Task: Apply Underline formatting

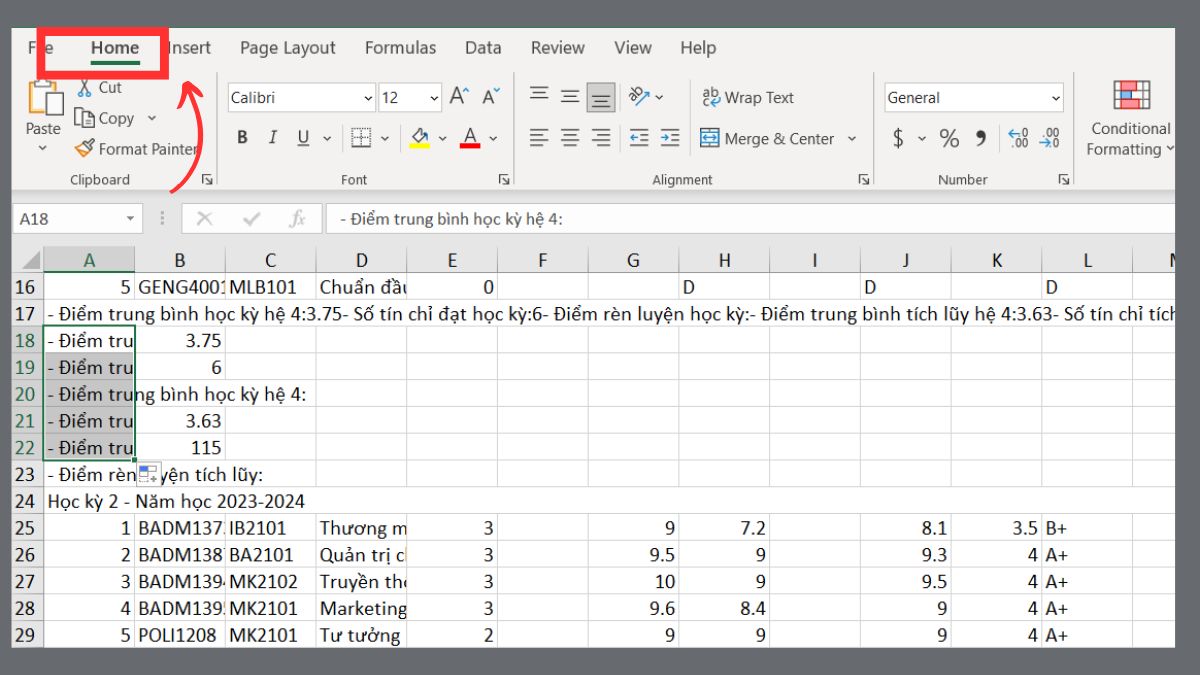Action: [303, 138]
